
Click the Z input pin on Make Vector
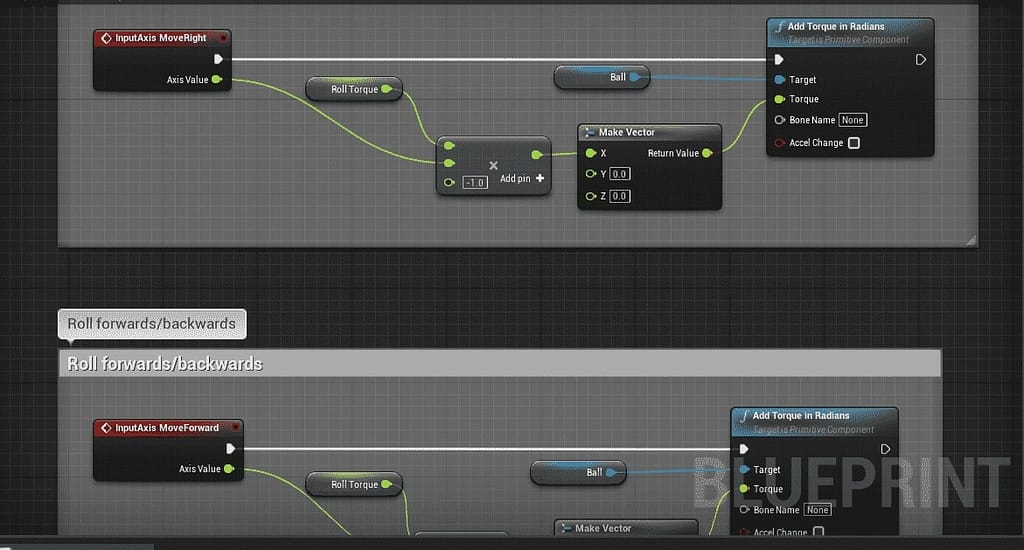click(x=591, y=196)
